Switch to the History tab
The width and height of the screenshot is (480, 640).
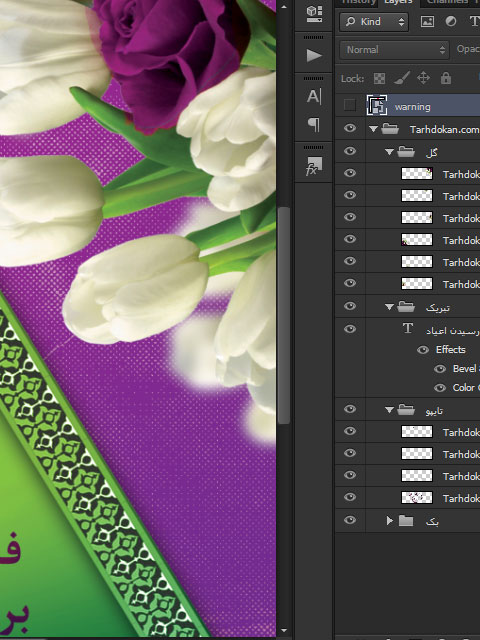click(x=358, y=2)
